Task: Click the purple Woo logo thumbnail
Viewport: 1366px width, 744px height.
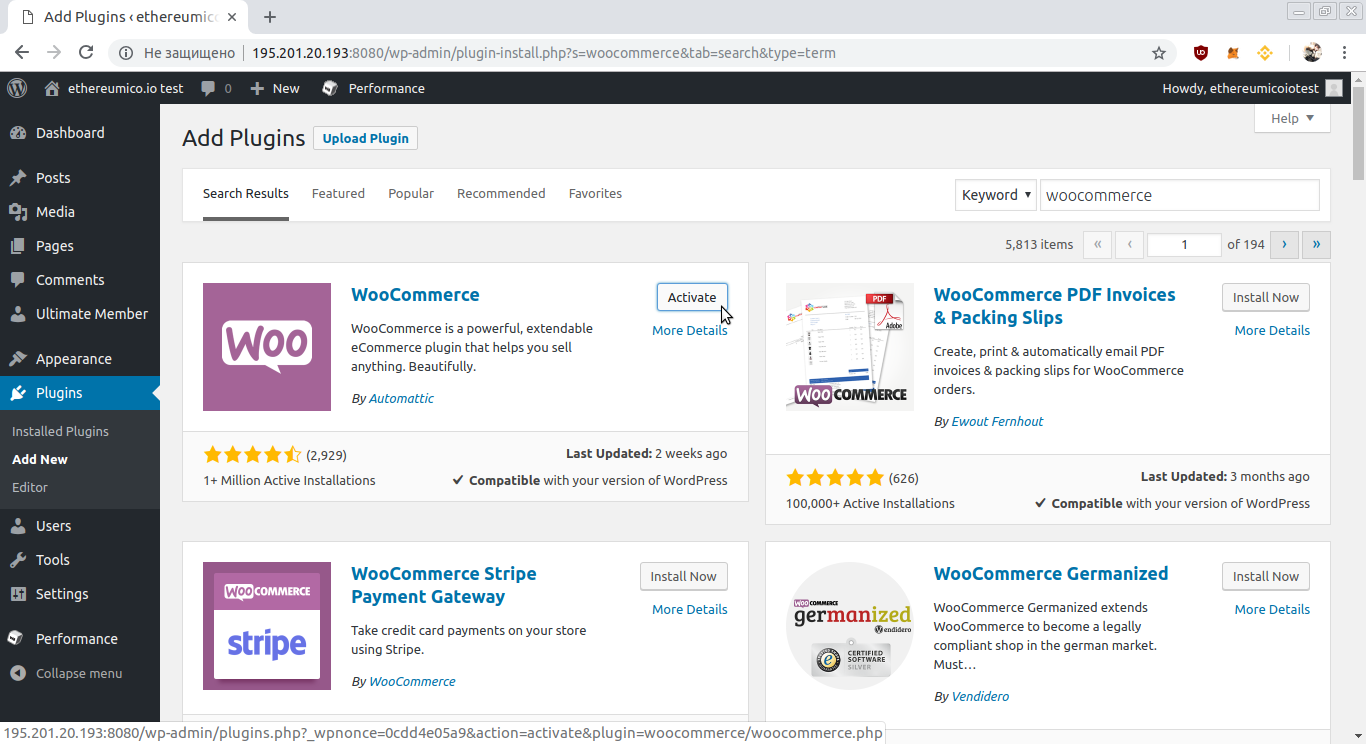Action: click(267, 347)
